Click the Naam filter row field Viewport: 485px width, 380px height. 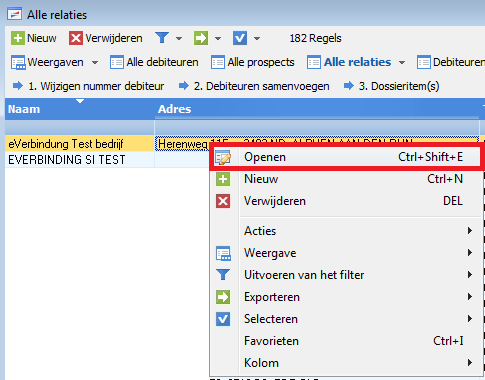(80, 128)
